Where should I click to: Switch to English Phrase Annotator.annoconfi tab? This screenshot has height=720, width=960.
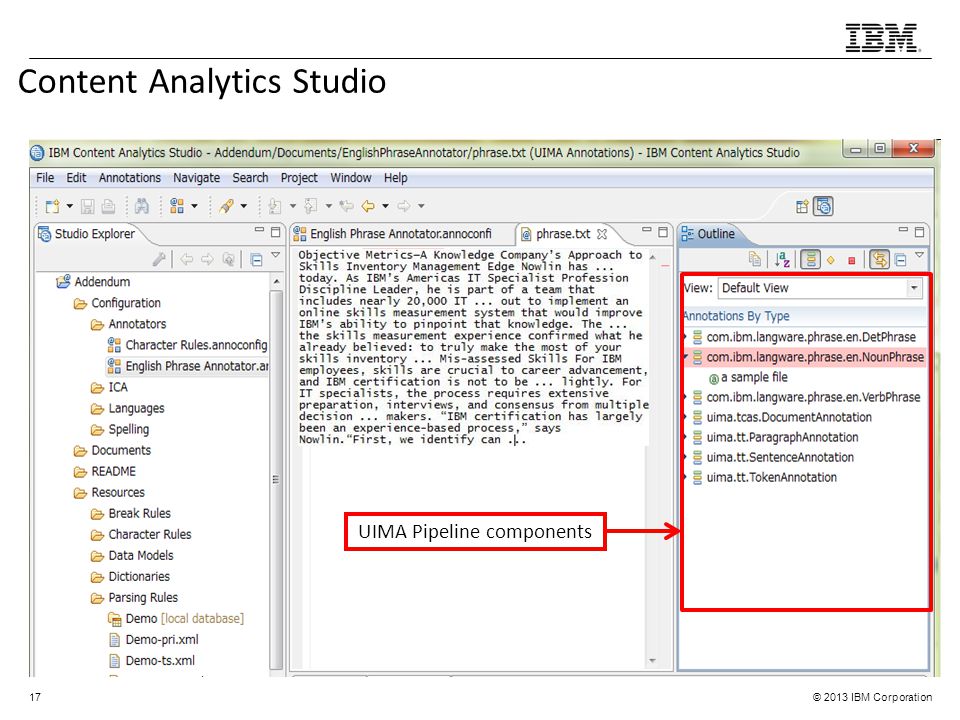point(400,234)
